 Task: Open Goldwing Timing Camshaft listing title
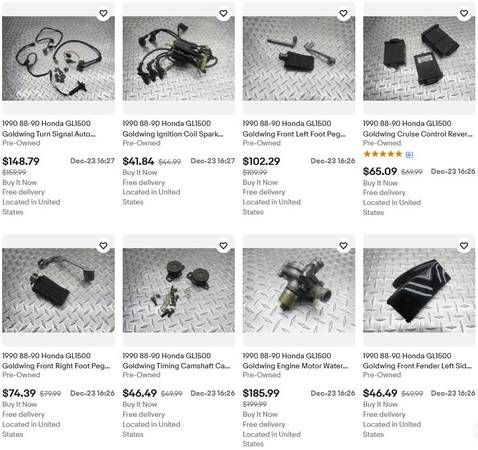(176, 361)
